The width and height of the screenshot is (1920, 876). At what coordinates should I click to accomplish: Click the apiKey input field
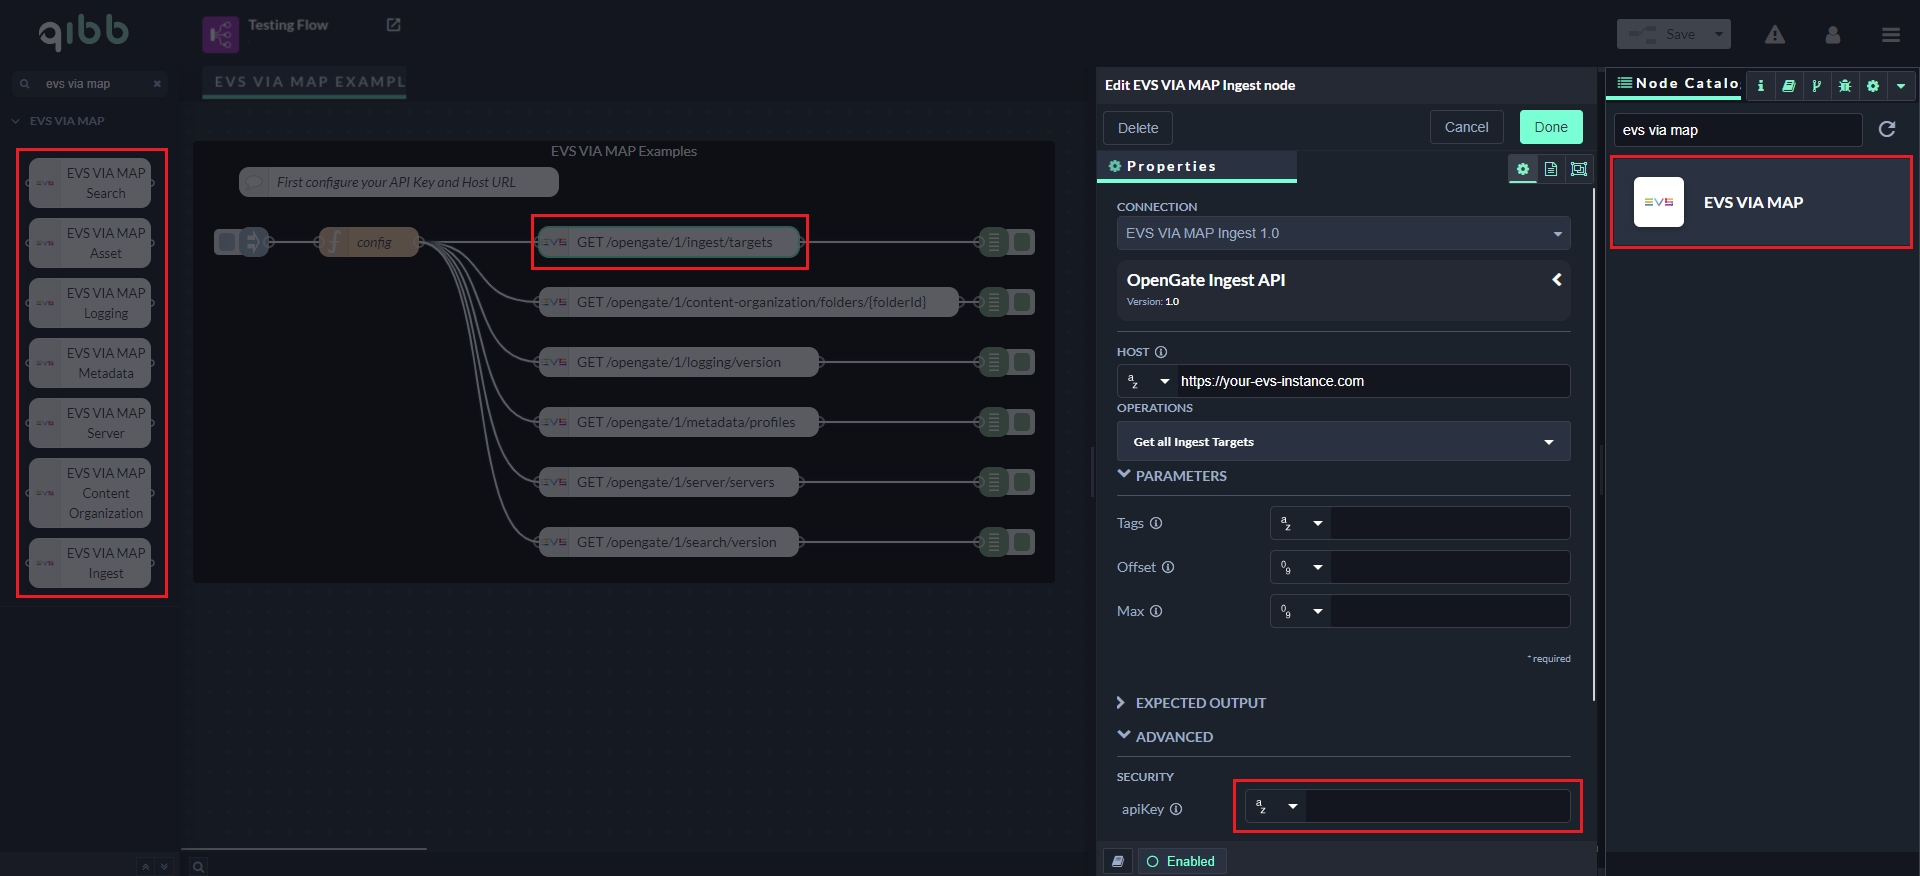pyautogui.click(x=1436, y=806)
